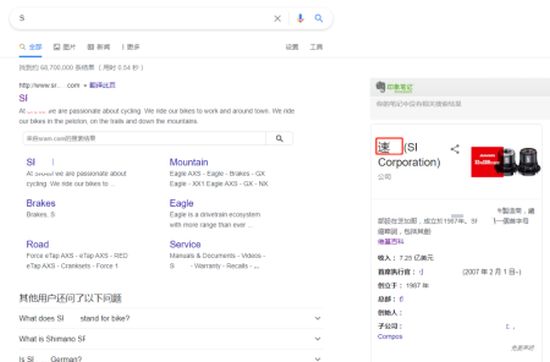Start voice search with the microphone icon

coord(300,18)
